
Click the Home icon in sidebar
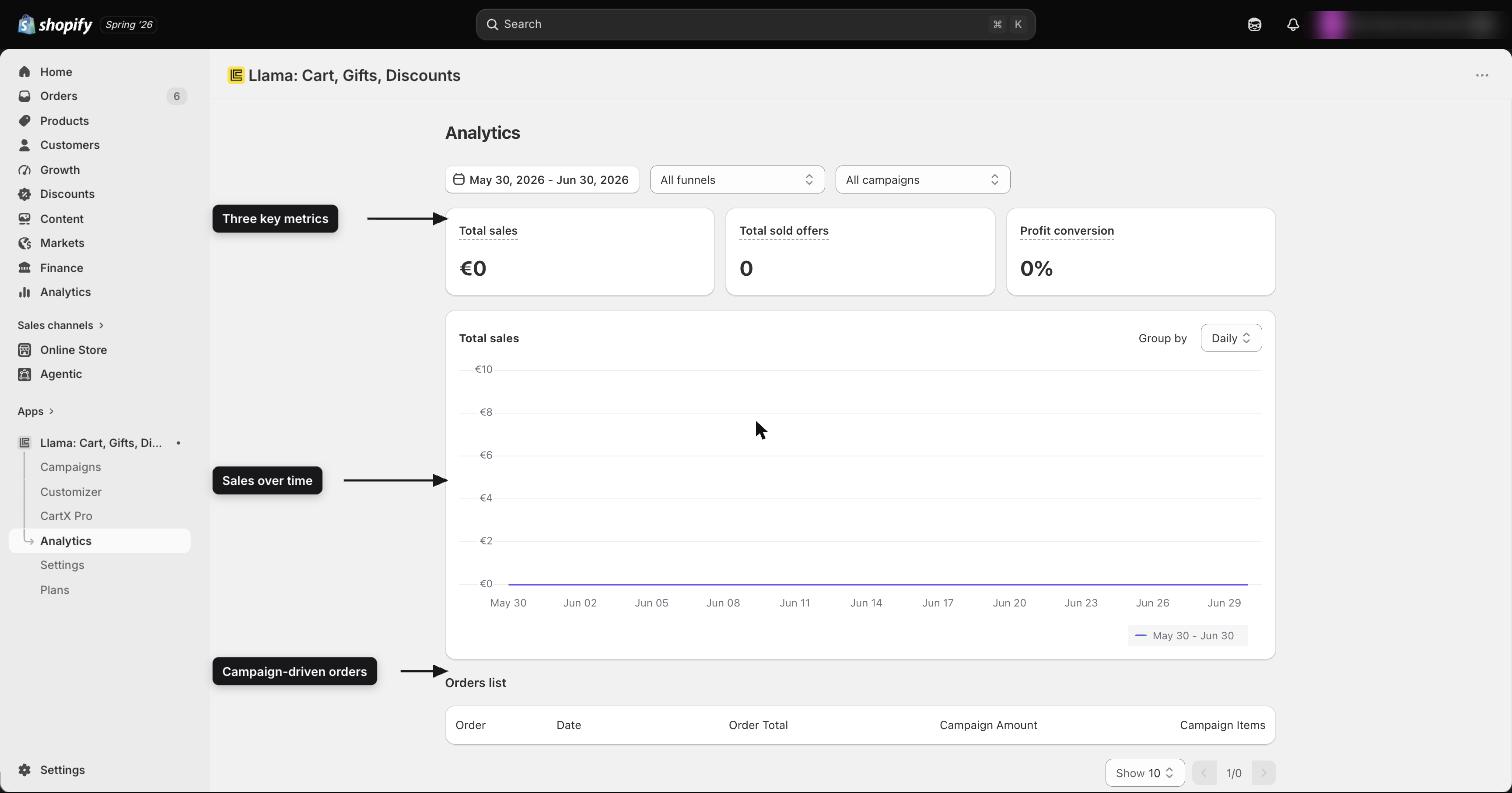pos(25,72)
